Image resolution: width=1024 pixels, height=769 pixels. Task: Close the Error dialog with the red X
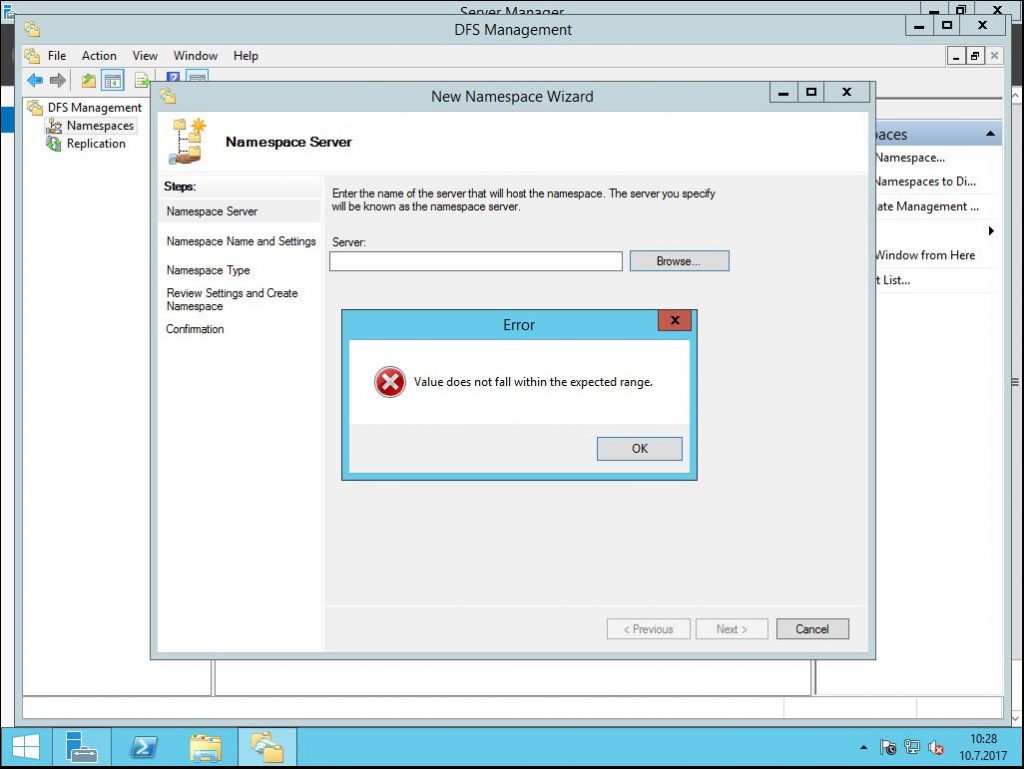[x=675, y=320]
